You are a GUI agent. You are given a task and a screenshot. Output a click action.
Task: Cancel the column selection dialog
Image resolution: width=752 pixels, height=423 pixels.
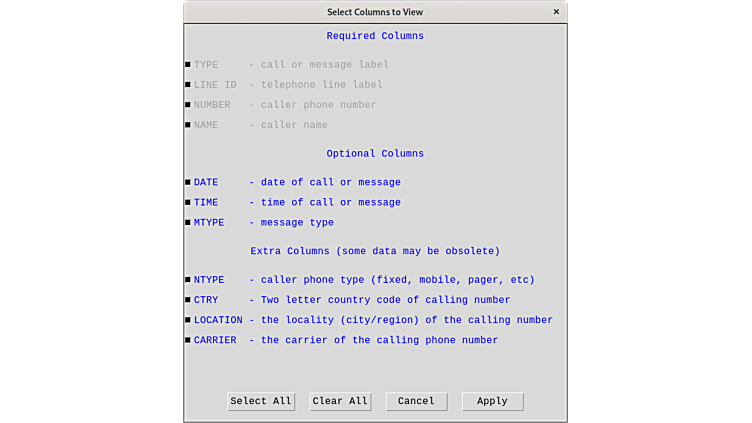[416, 401]
